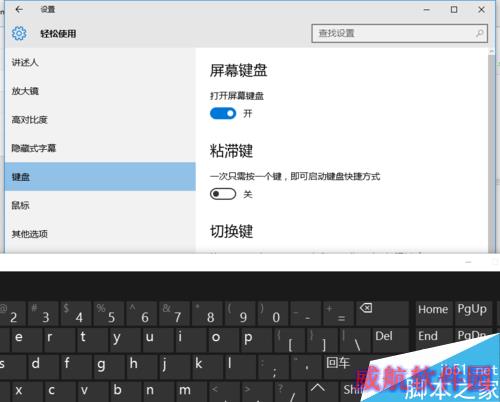Tap the End key on on-screen keyboard

coord(433,339)
